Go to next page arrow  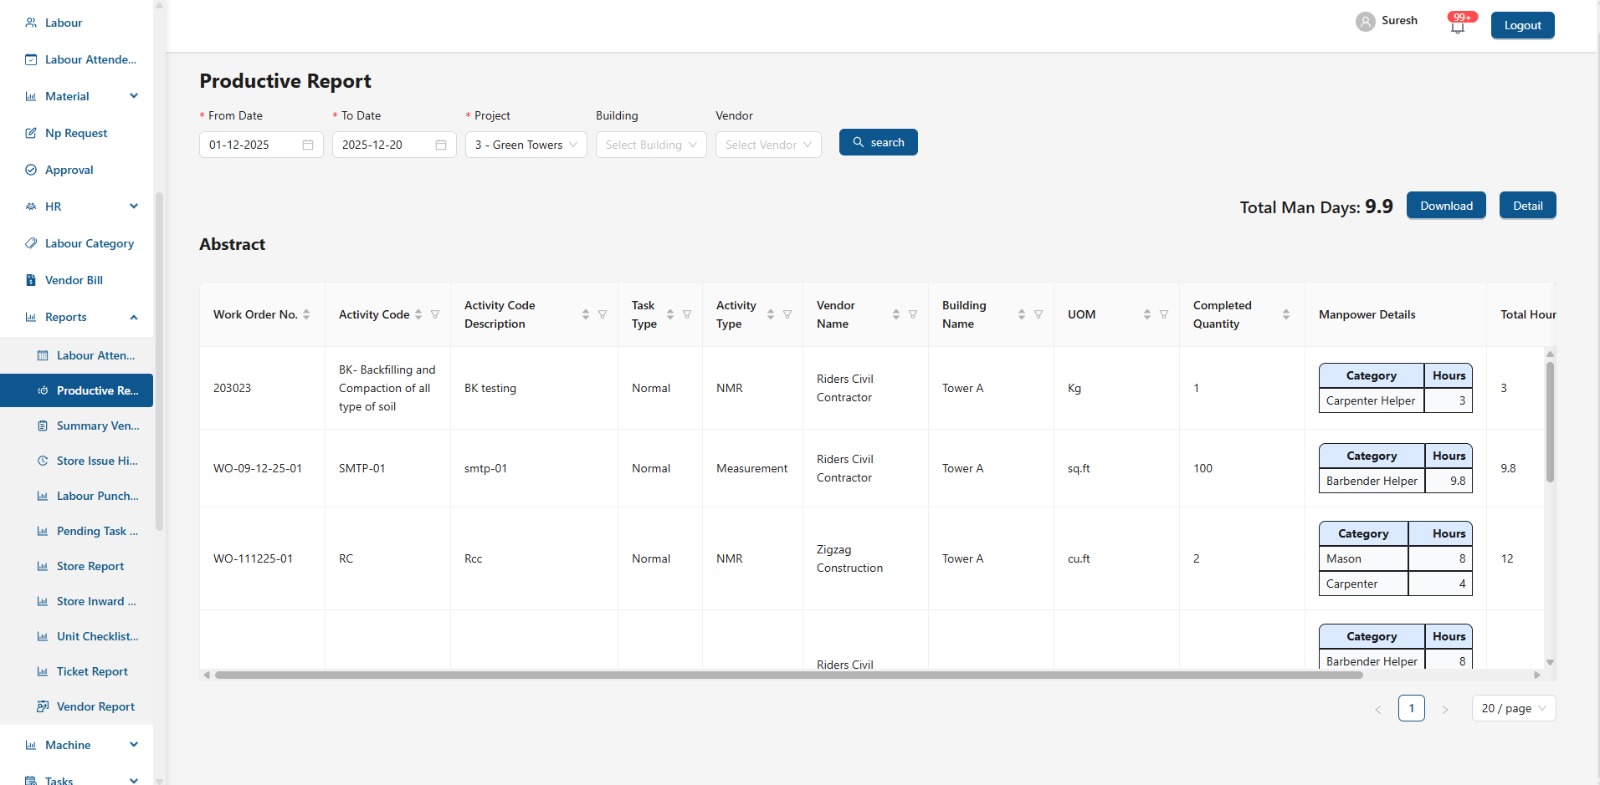click(1445, 709)
